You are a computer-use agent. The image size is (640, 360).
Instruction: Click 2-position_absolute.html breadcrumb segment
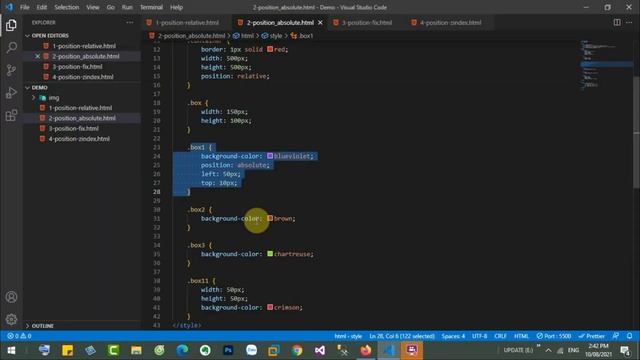pos(187,36)
